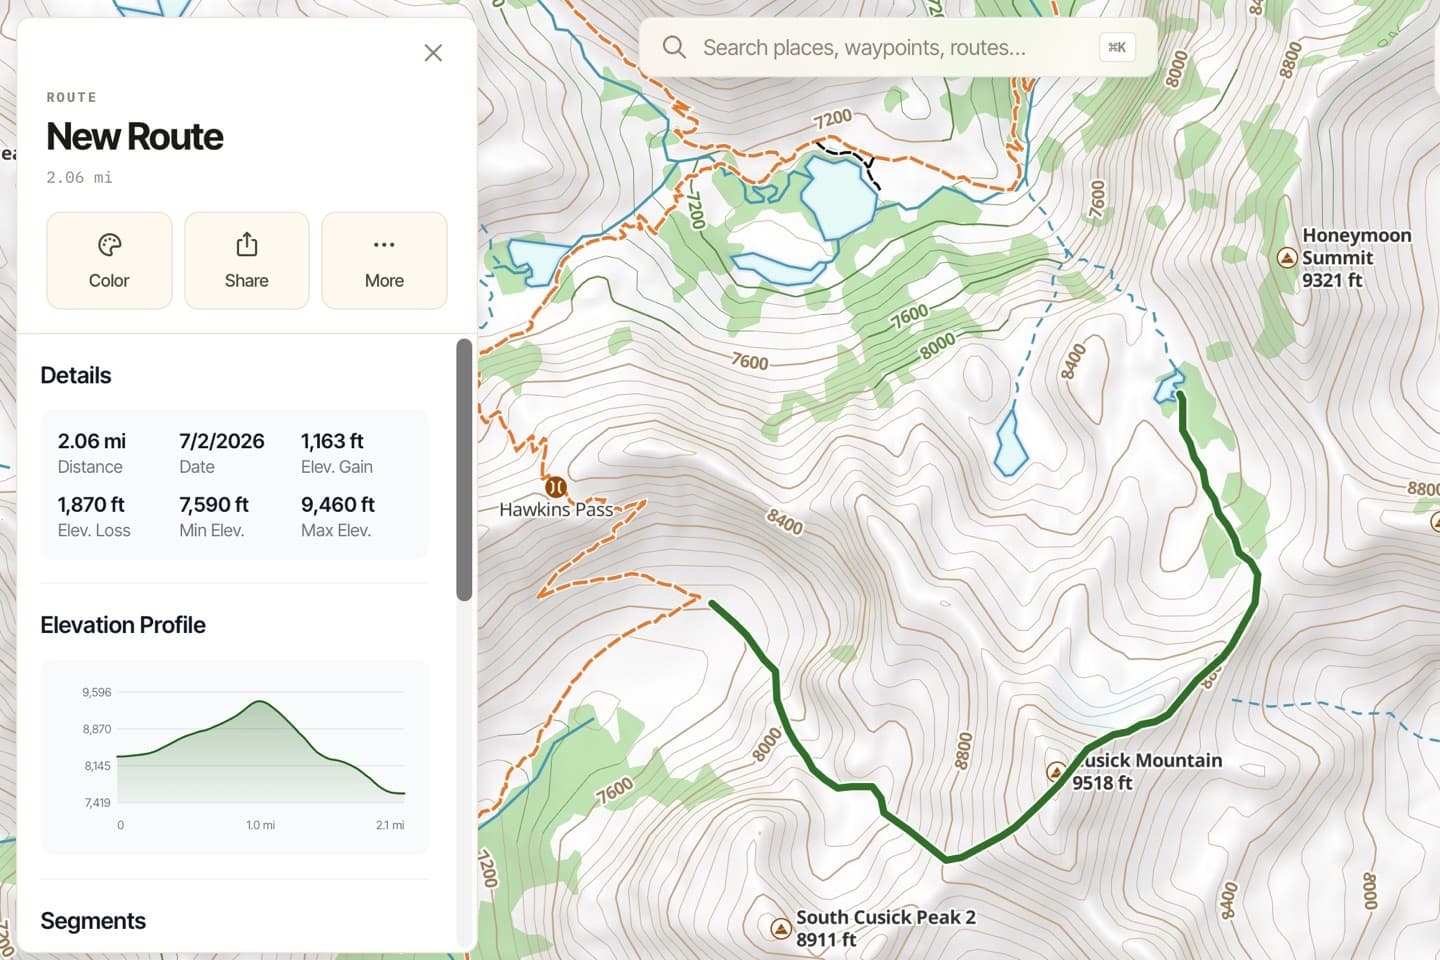
Task: Click the search magnifier icon
Action: pos(674,47)
